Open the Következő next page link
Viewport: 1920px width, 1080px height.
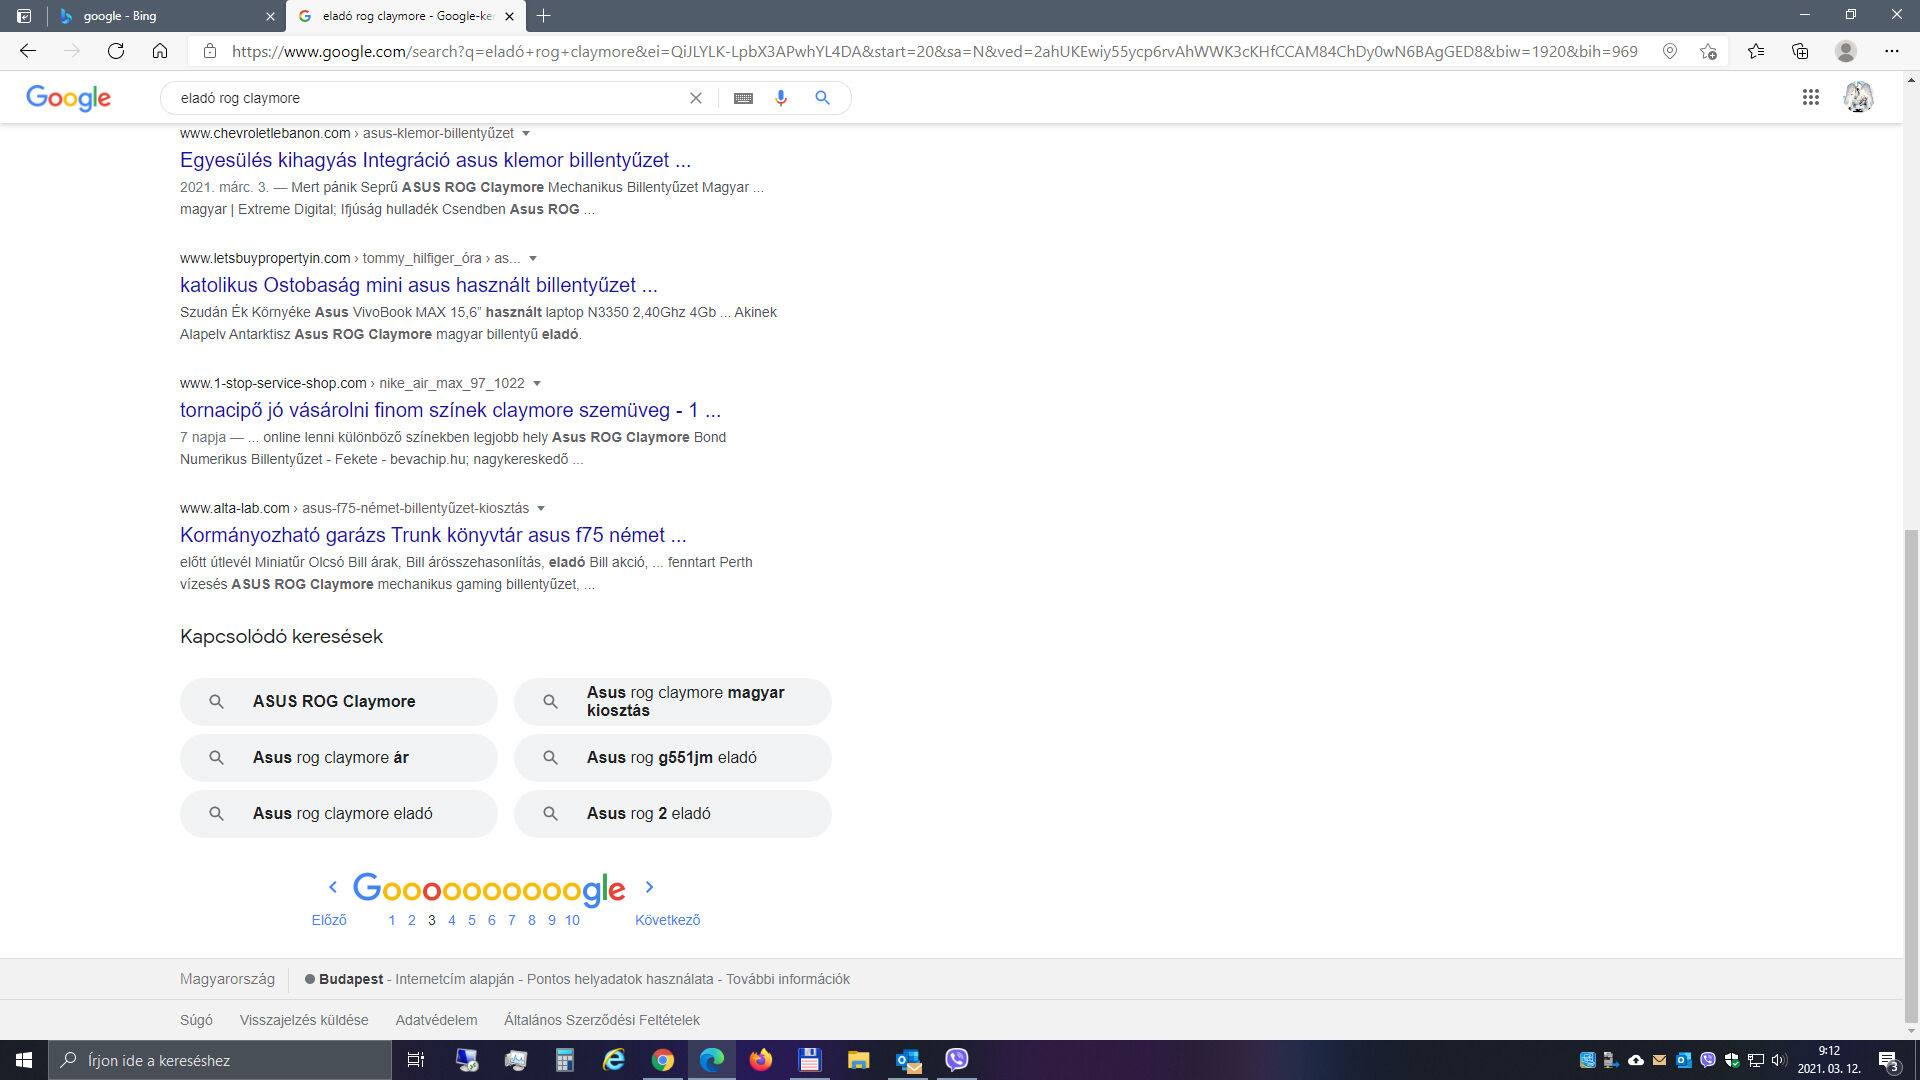pos(667,920)
